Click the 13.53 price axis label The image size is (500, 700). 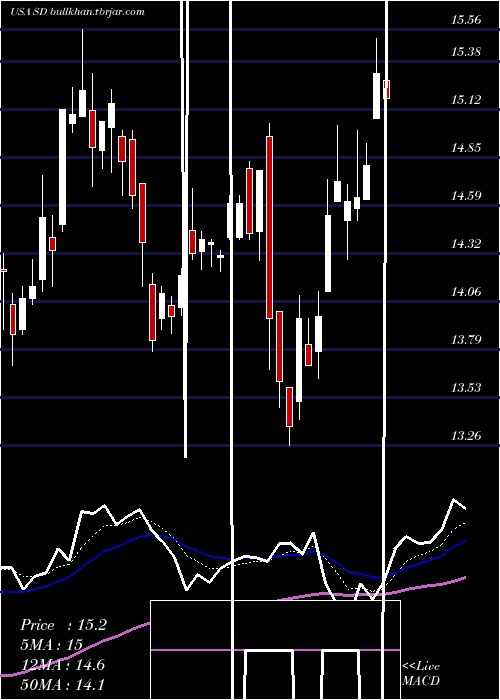coord(466,388)
